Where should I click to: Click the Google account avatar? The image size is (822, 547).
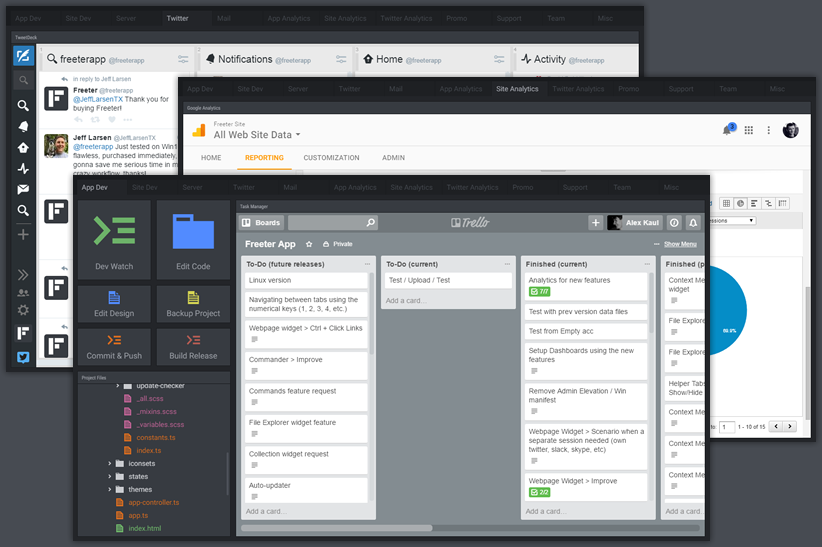pos(791,130)
